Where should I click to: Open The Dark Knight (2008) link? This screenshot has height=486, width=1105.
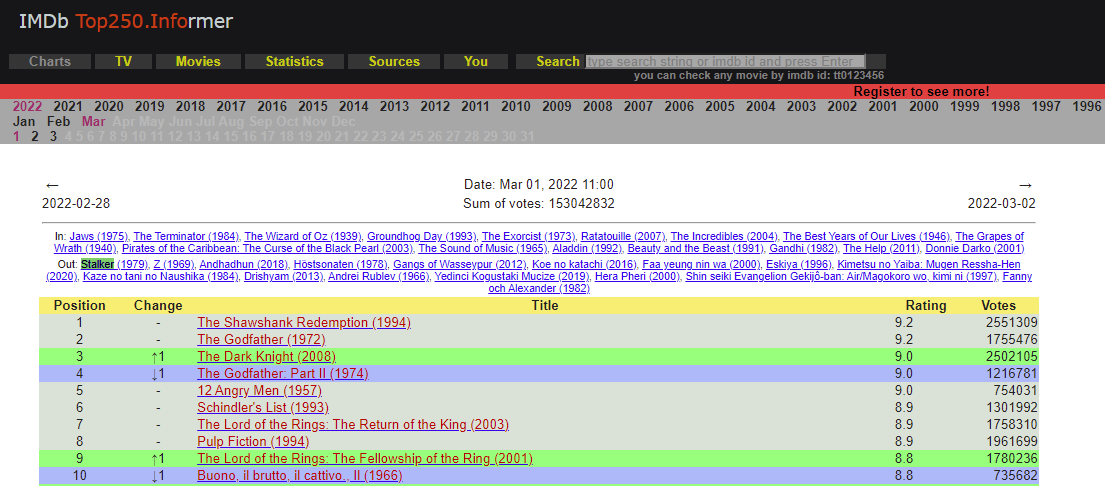[x=265, y=357]
